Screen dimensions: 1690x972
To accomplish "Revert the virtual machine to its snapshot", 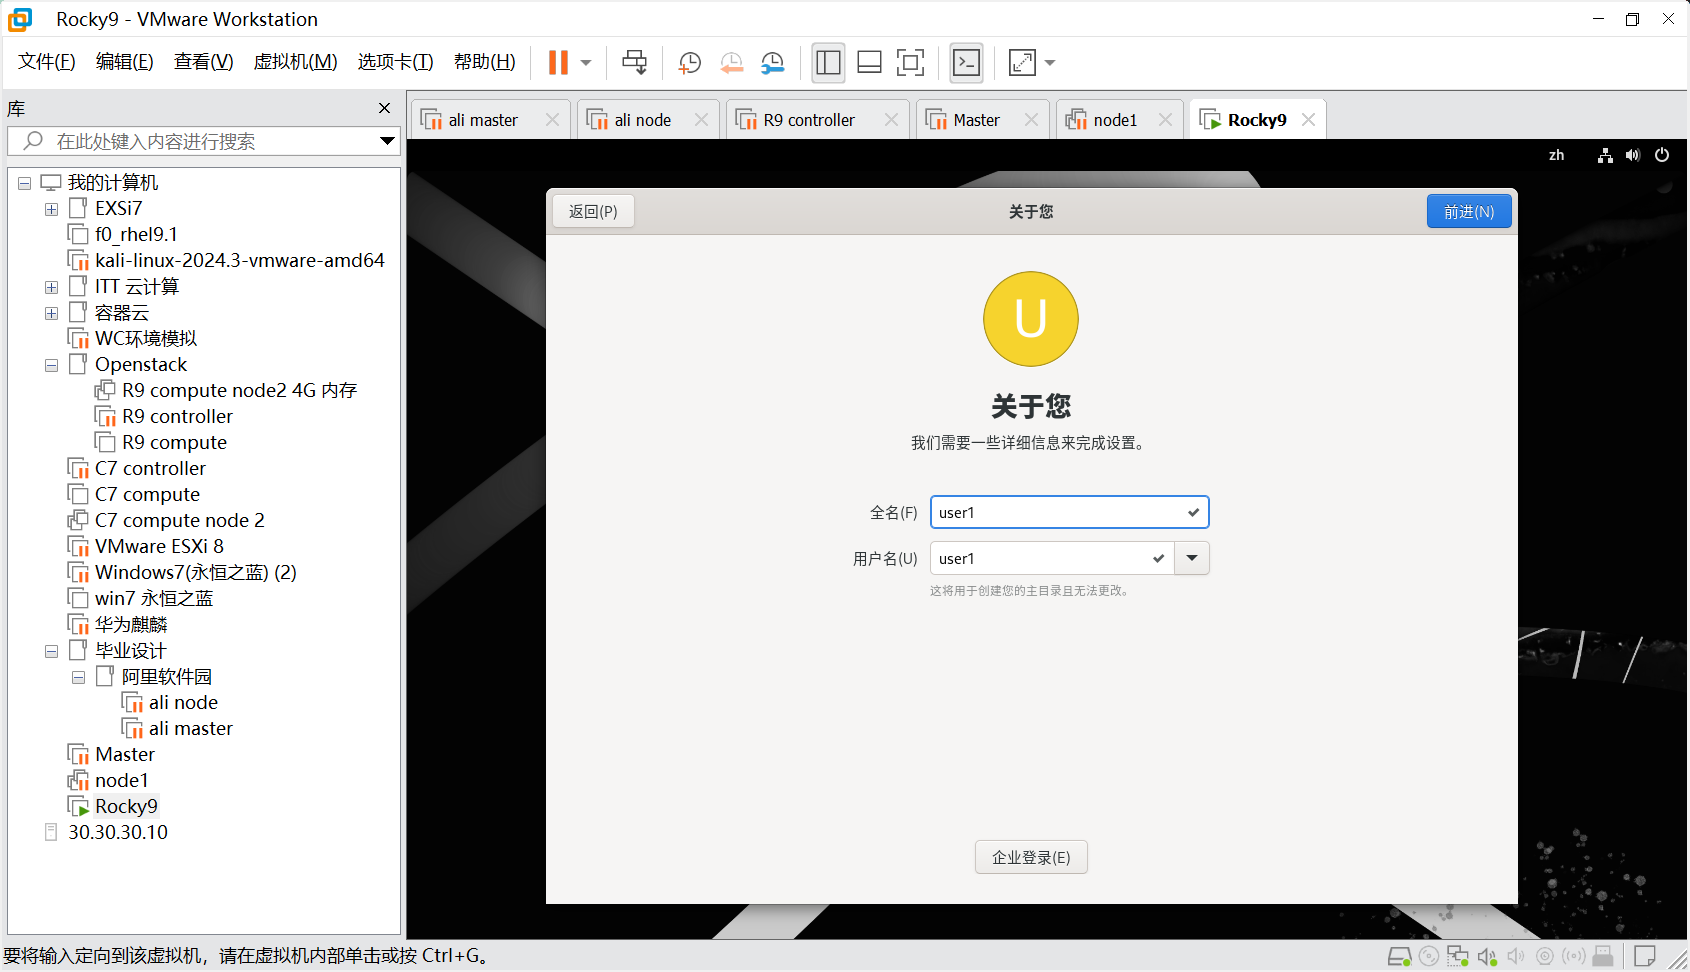I will [x=732, y=63].
